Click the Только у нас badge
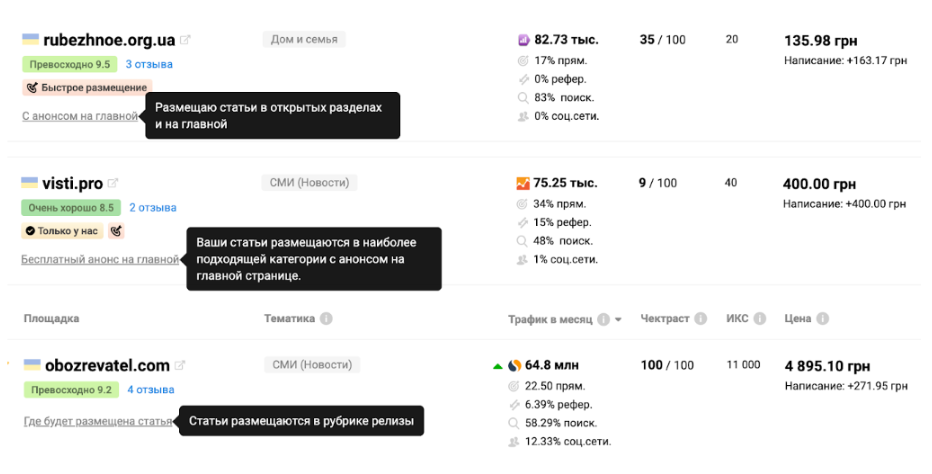The width and height of the screenshot is (932, 474). click(61, 231)
